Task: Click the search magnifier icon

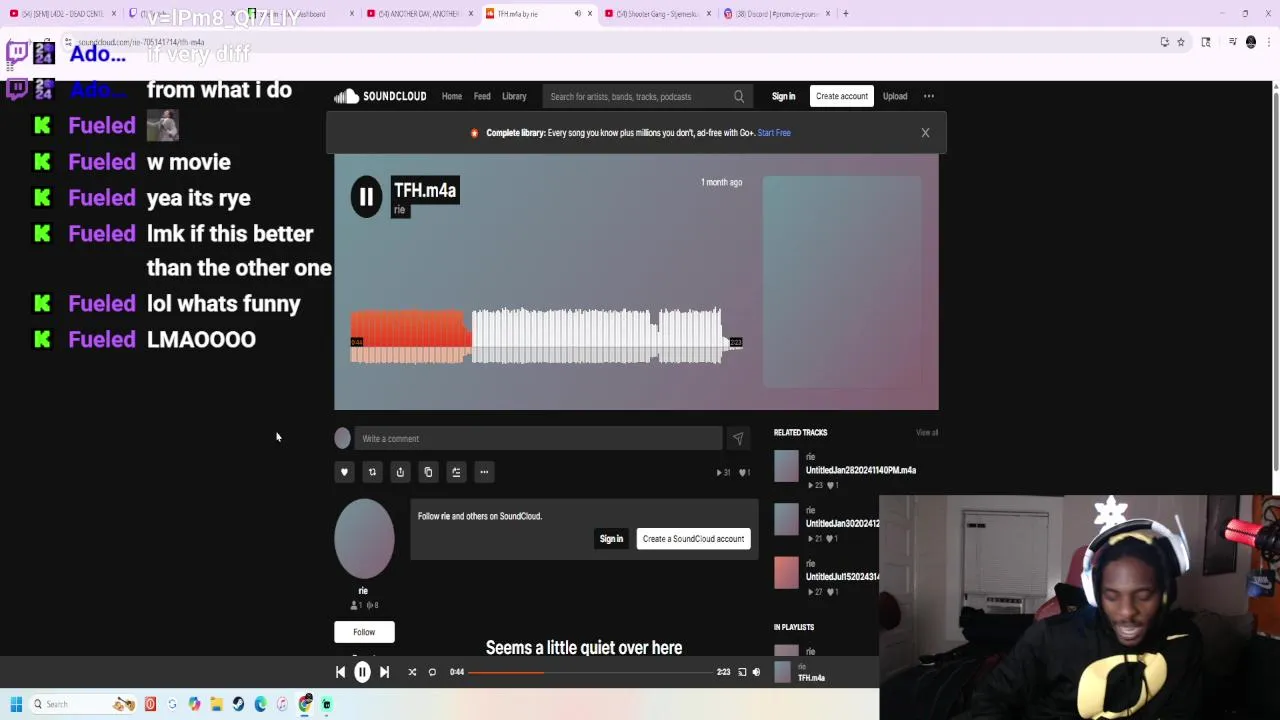Action: coord(739,96)
